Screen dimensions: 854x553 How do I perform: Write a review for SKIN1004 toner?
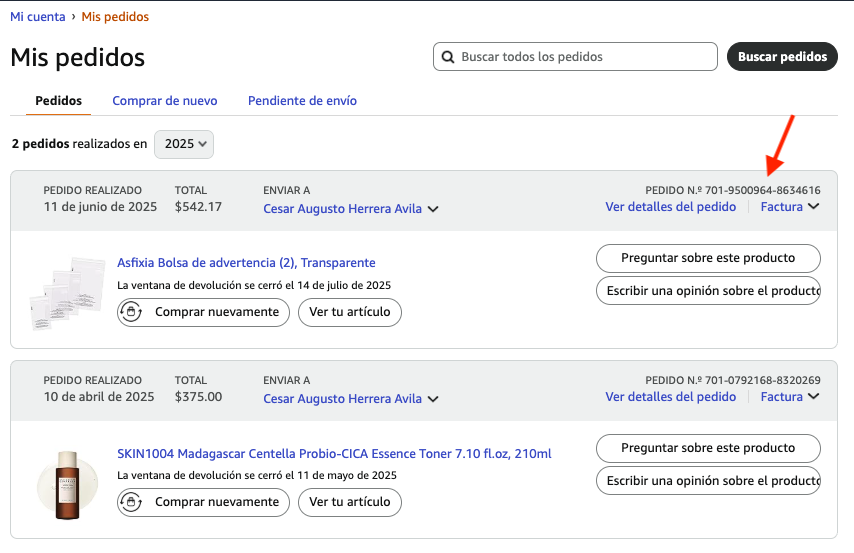click(x=708, y=481)
